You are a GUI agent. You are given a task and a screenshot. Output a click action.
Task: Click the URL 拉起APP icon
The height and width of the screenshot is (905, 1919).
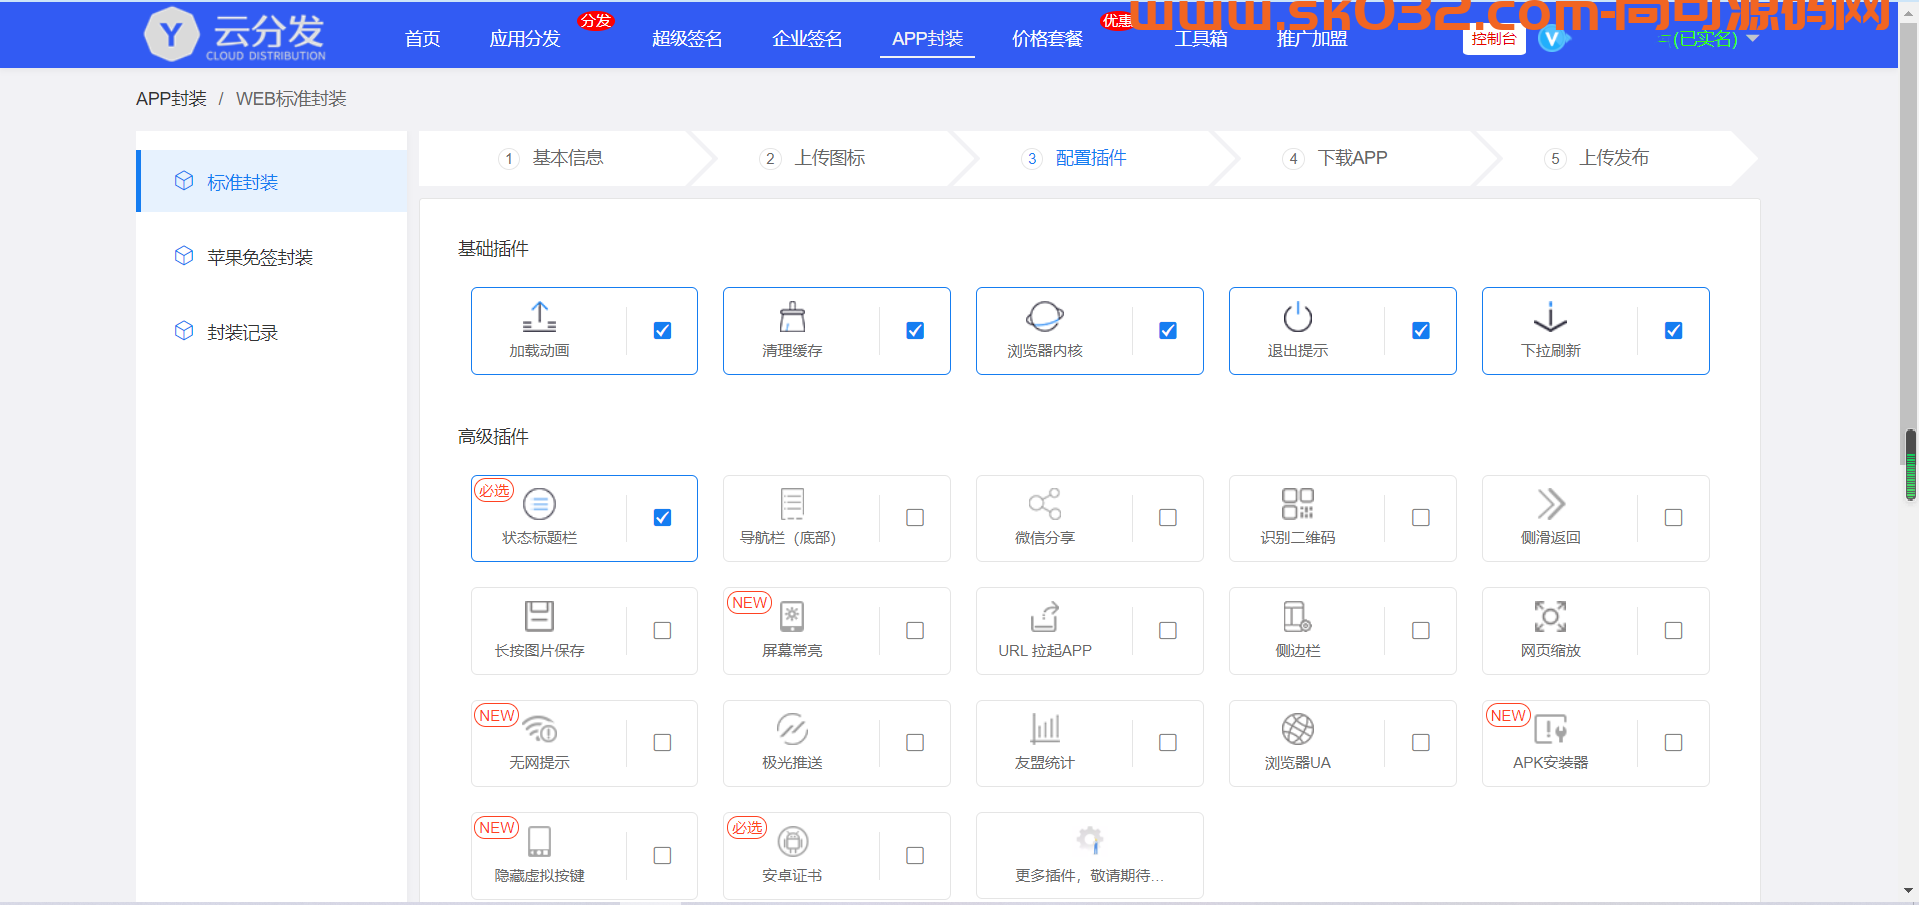(x=1045, y=616)
